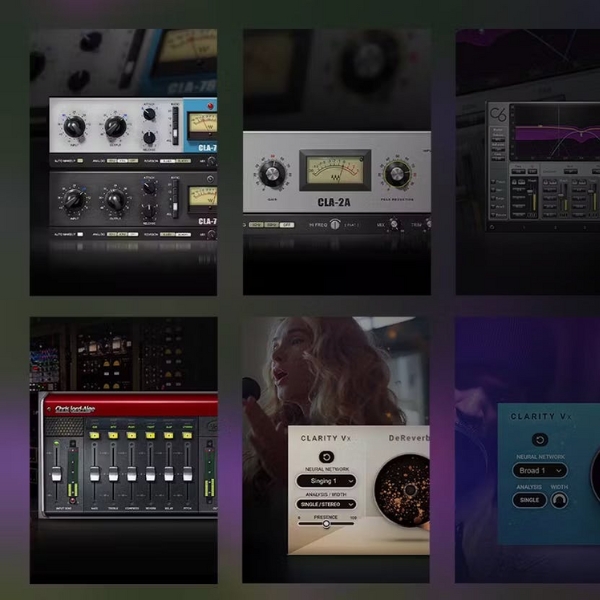Click the Mix knob on blue CLA-76
The image size is (600, 600).
pos(211,161)
